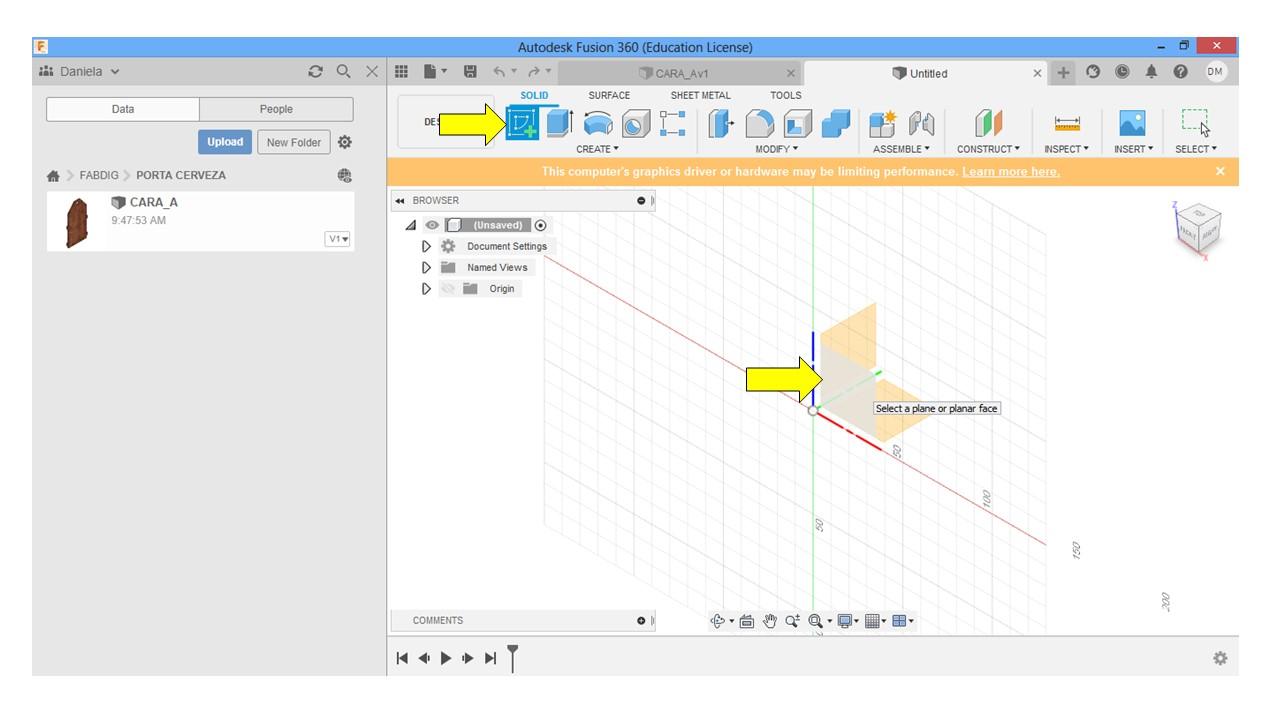
Task: Switch to the TOOLS tab
Action: pyautogui.click(x=786, y=96)
